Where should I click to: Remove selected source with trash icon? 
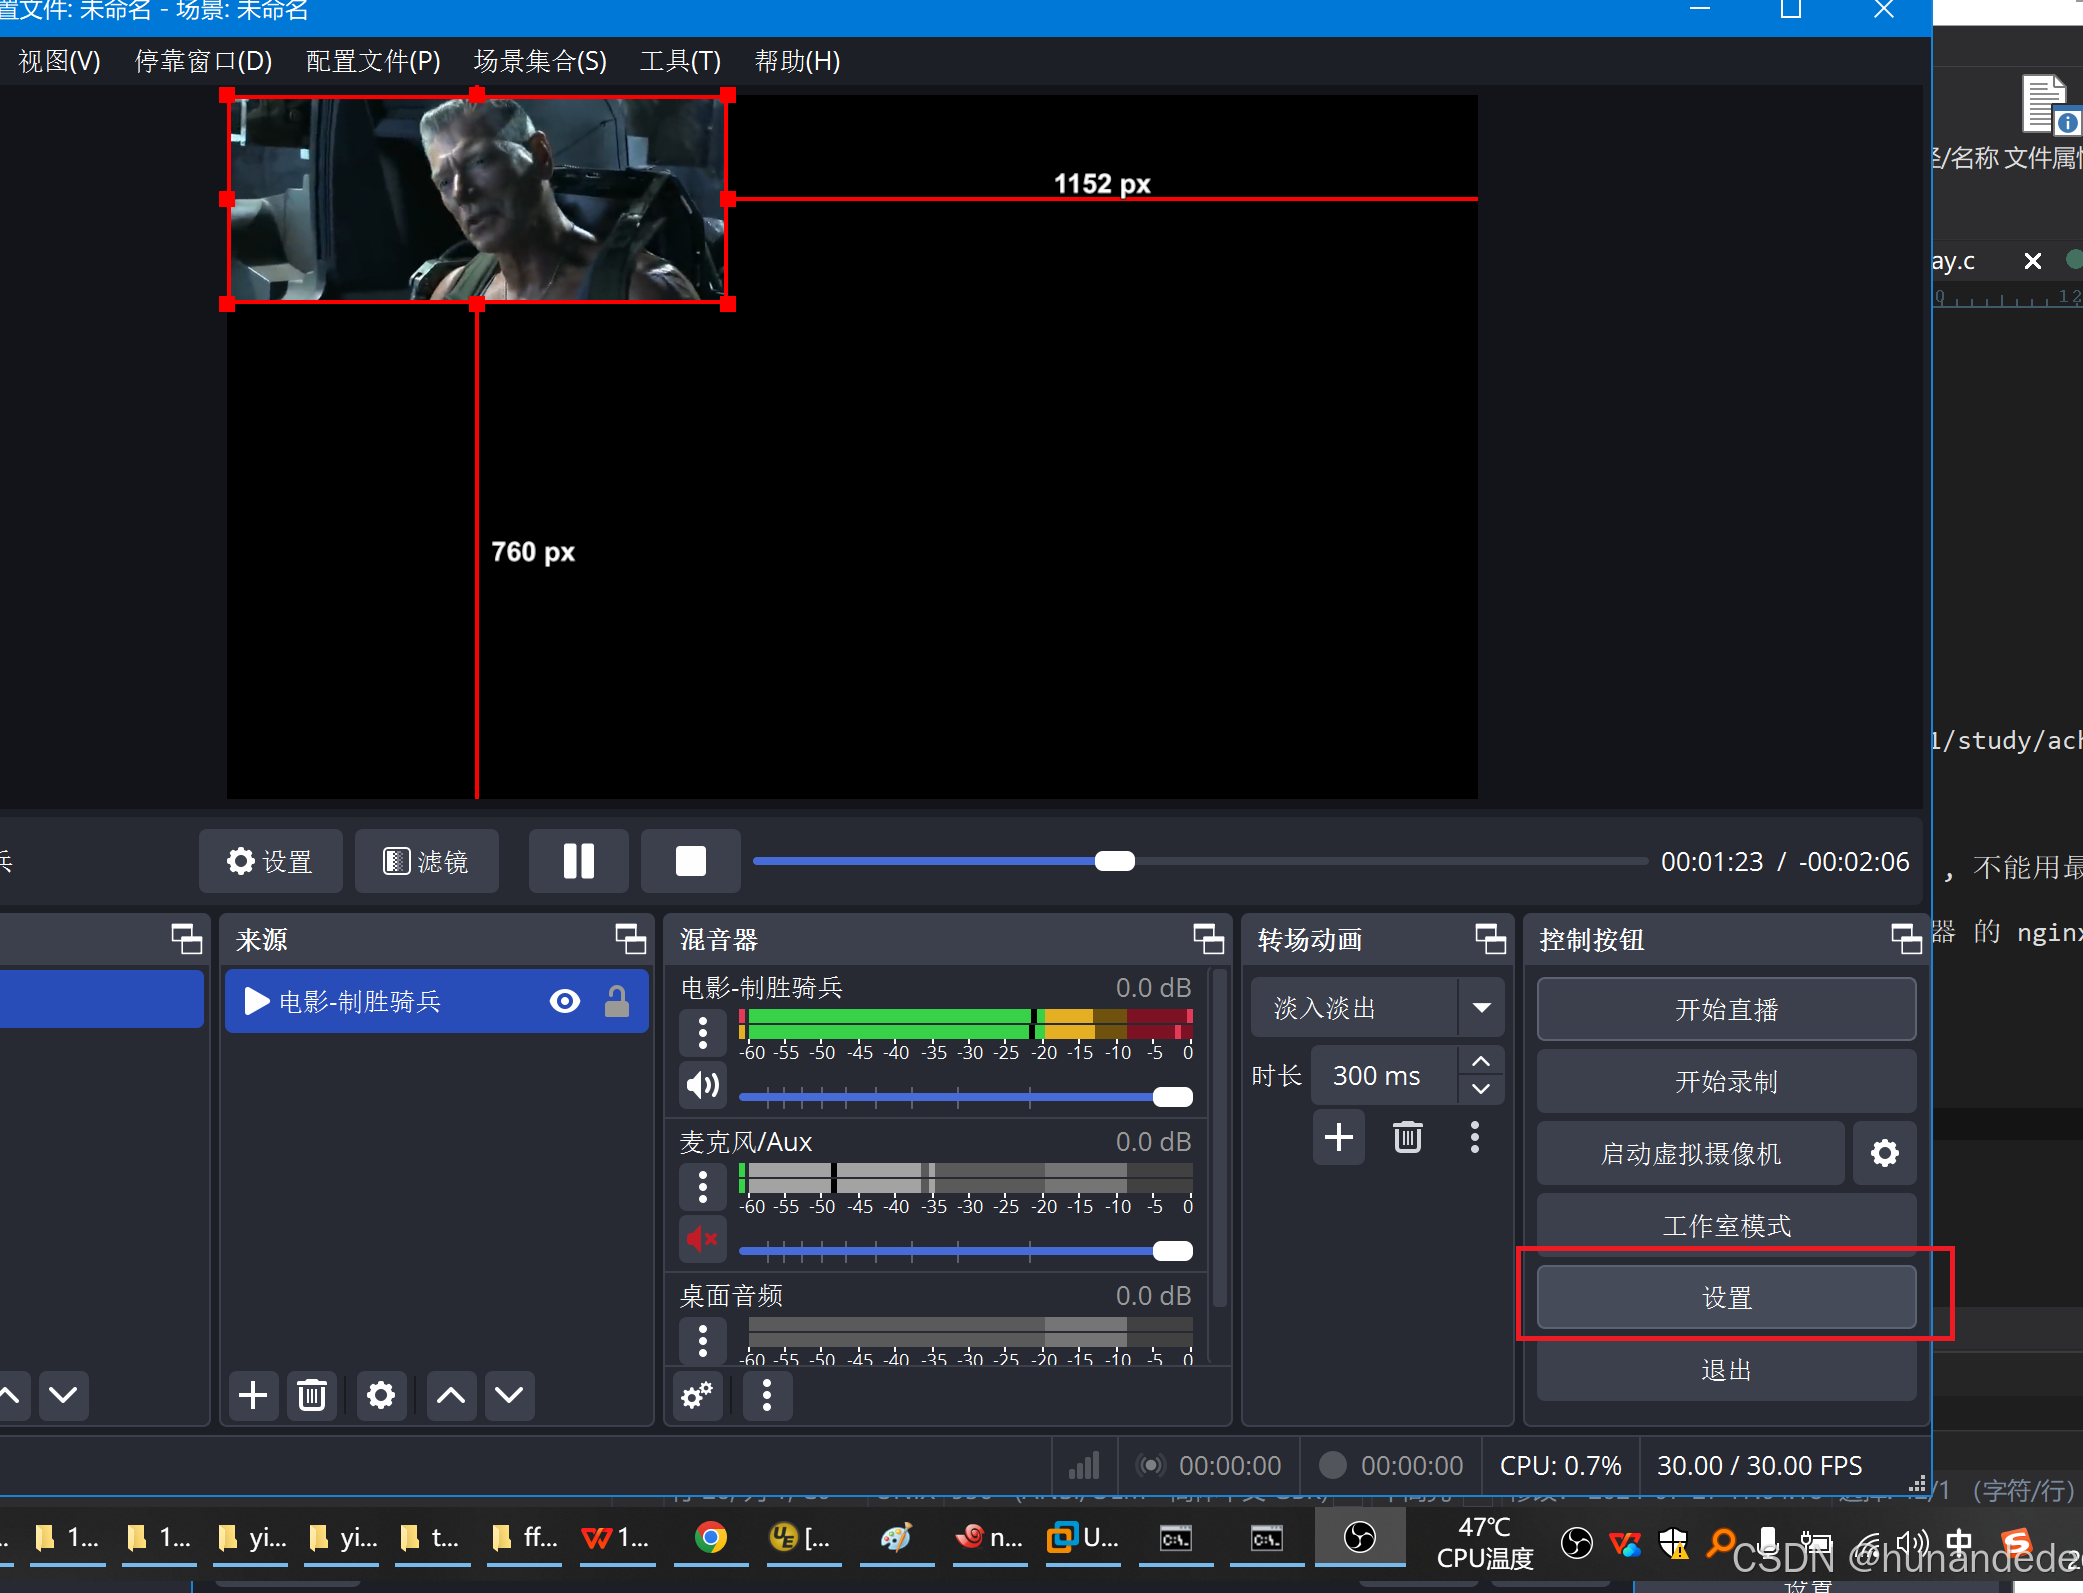coord(312,1395)
